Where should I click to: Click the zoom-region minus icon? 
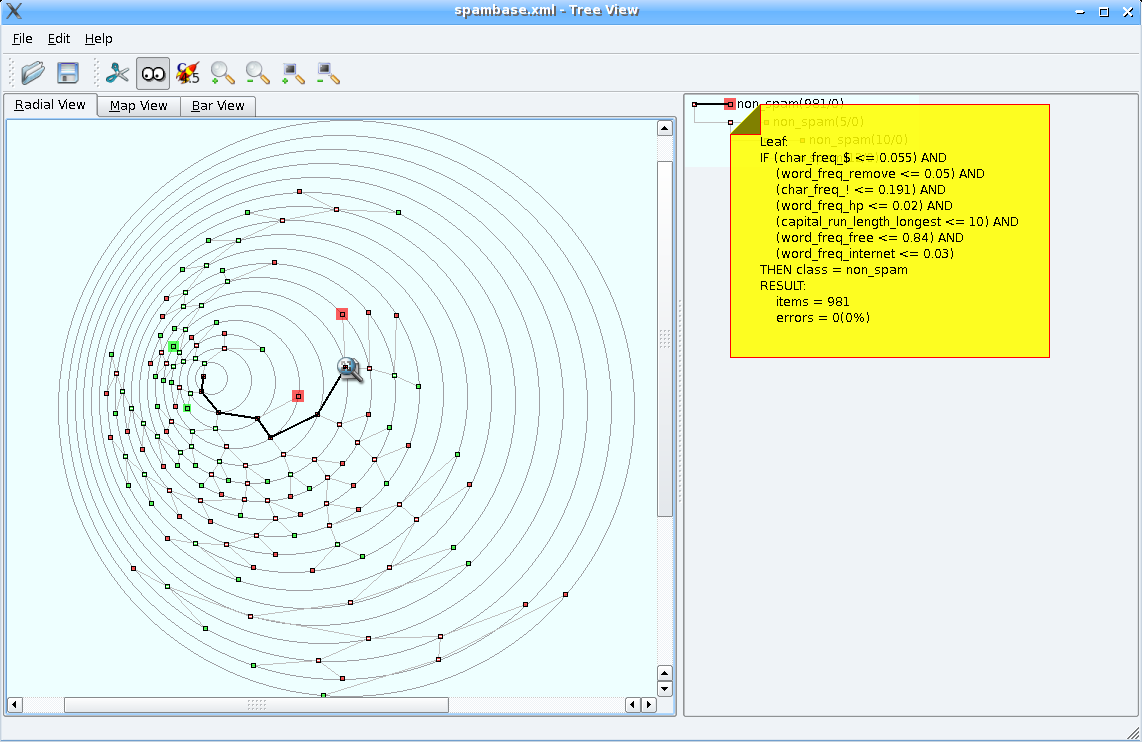328,73
